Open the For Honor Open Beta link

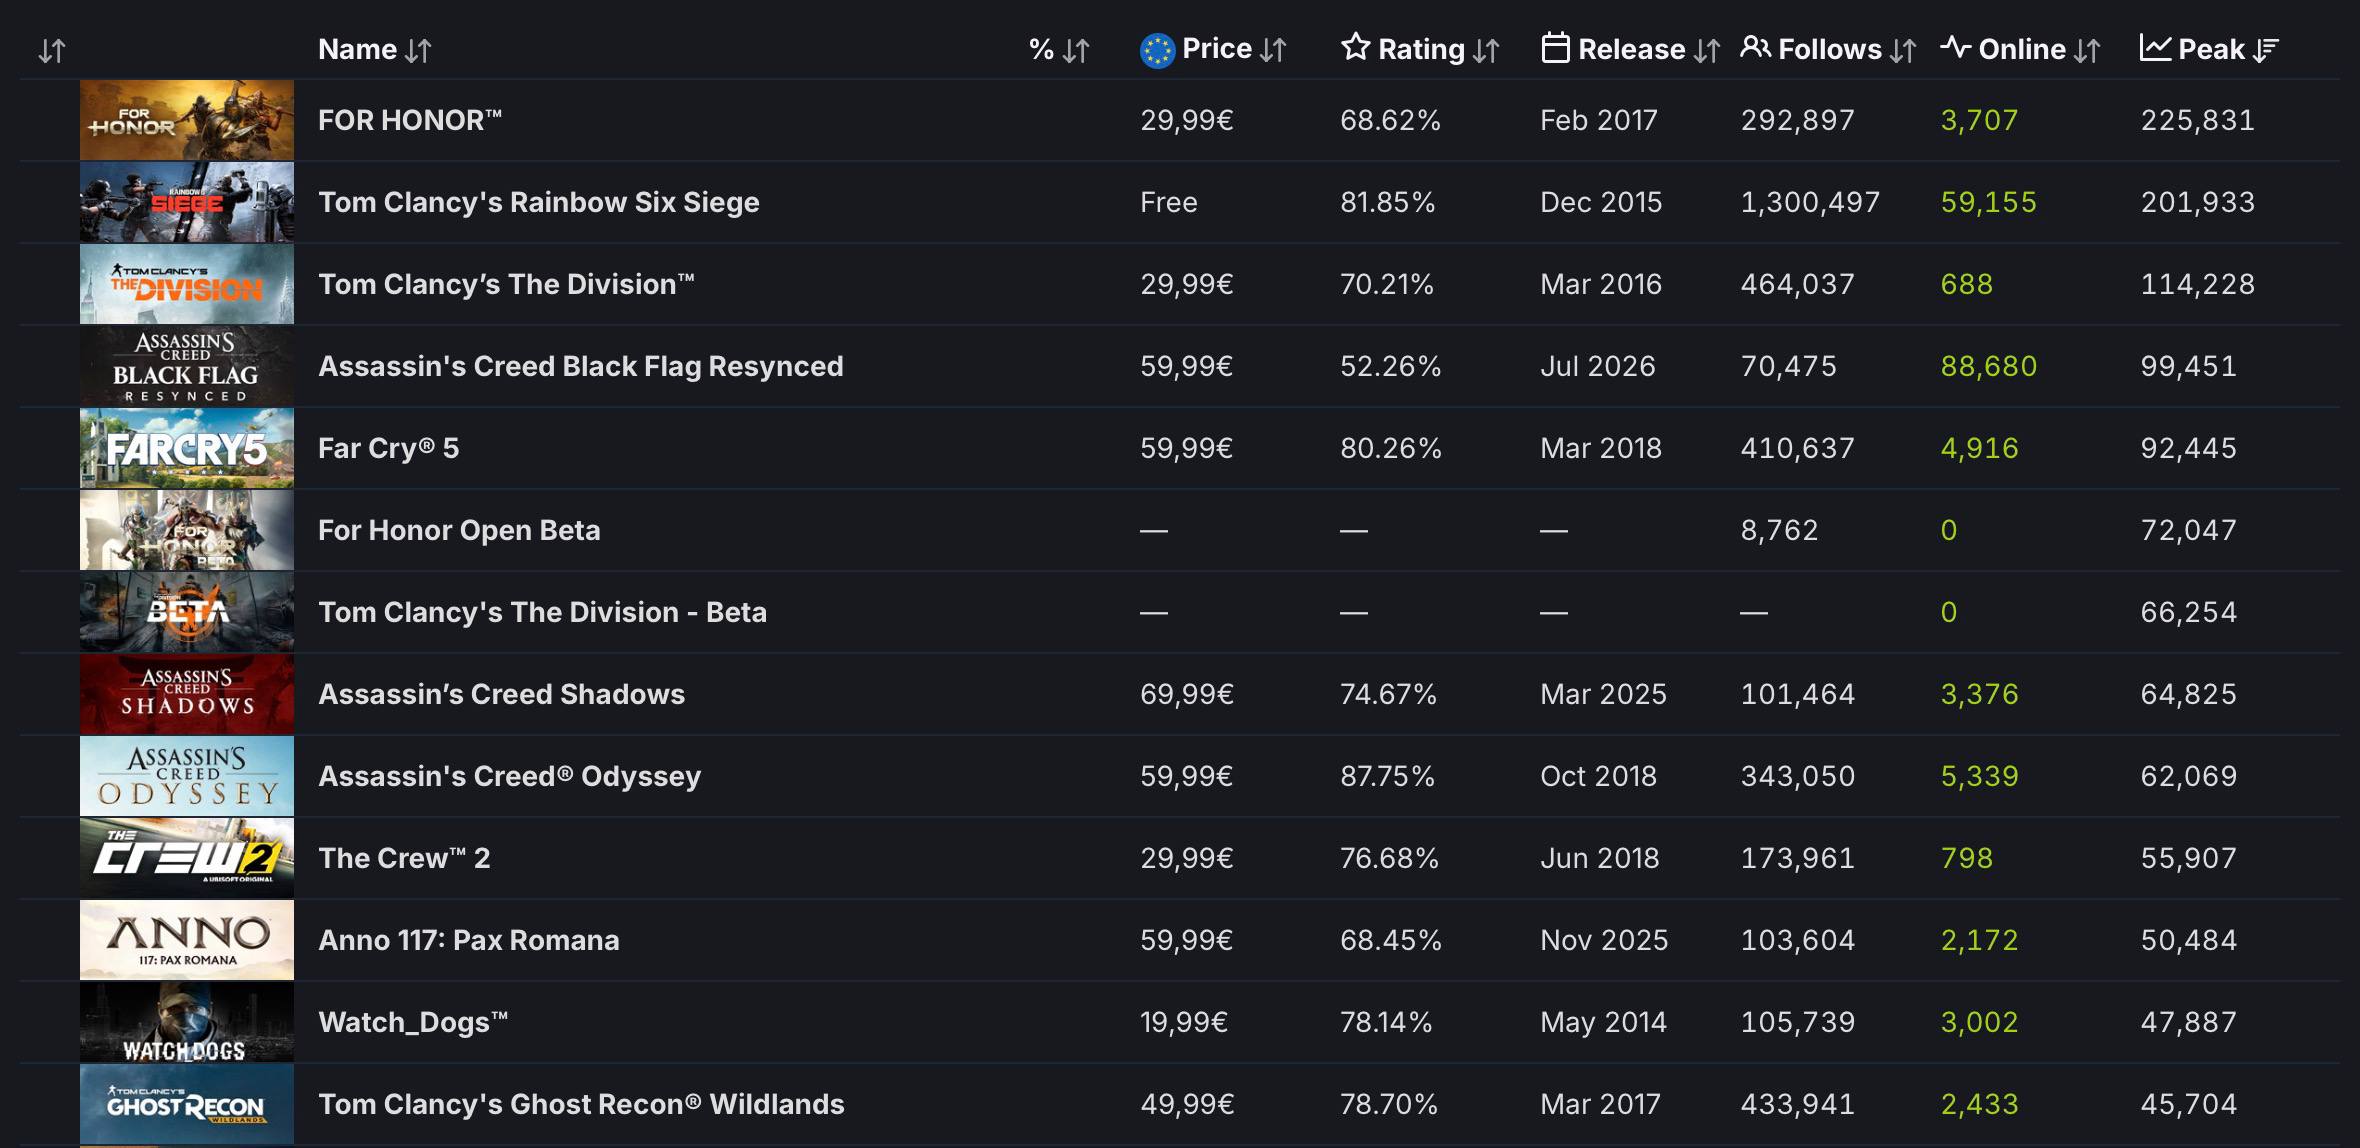coord(459,530)
